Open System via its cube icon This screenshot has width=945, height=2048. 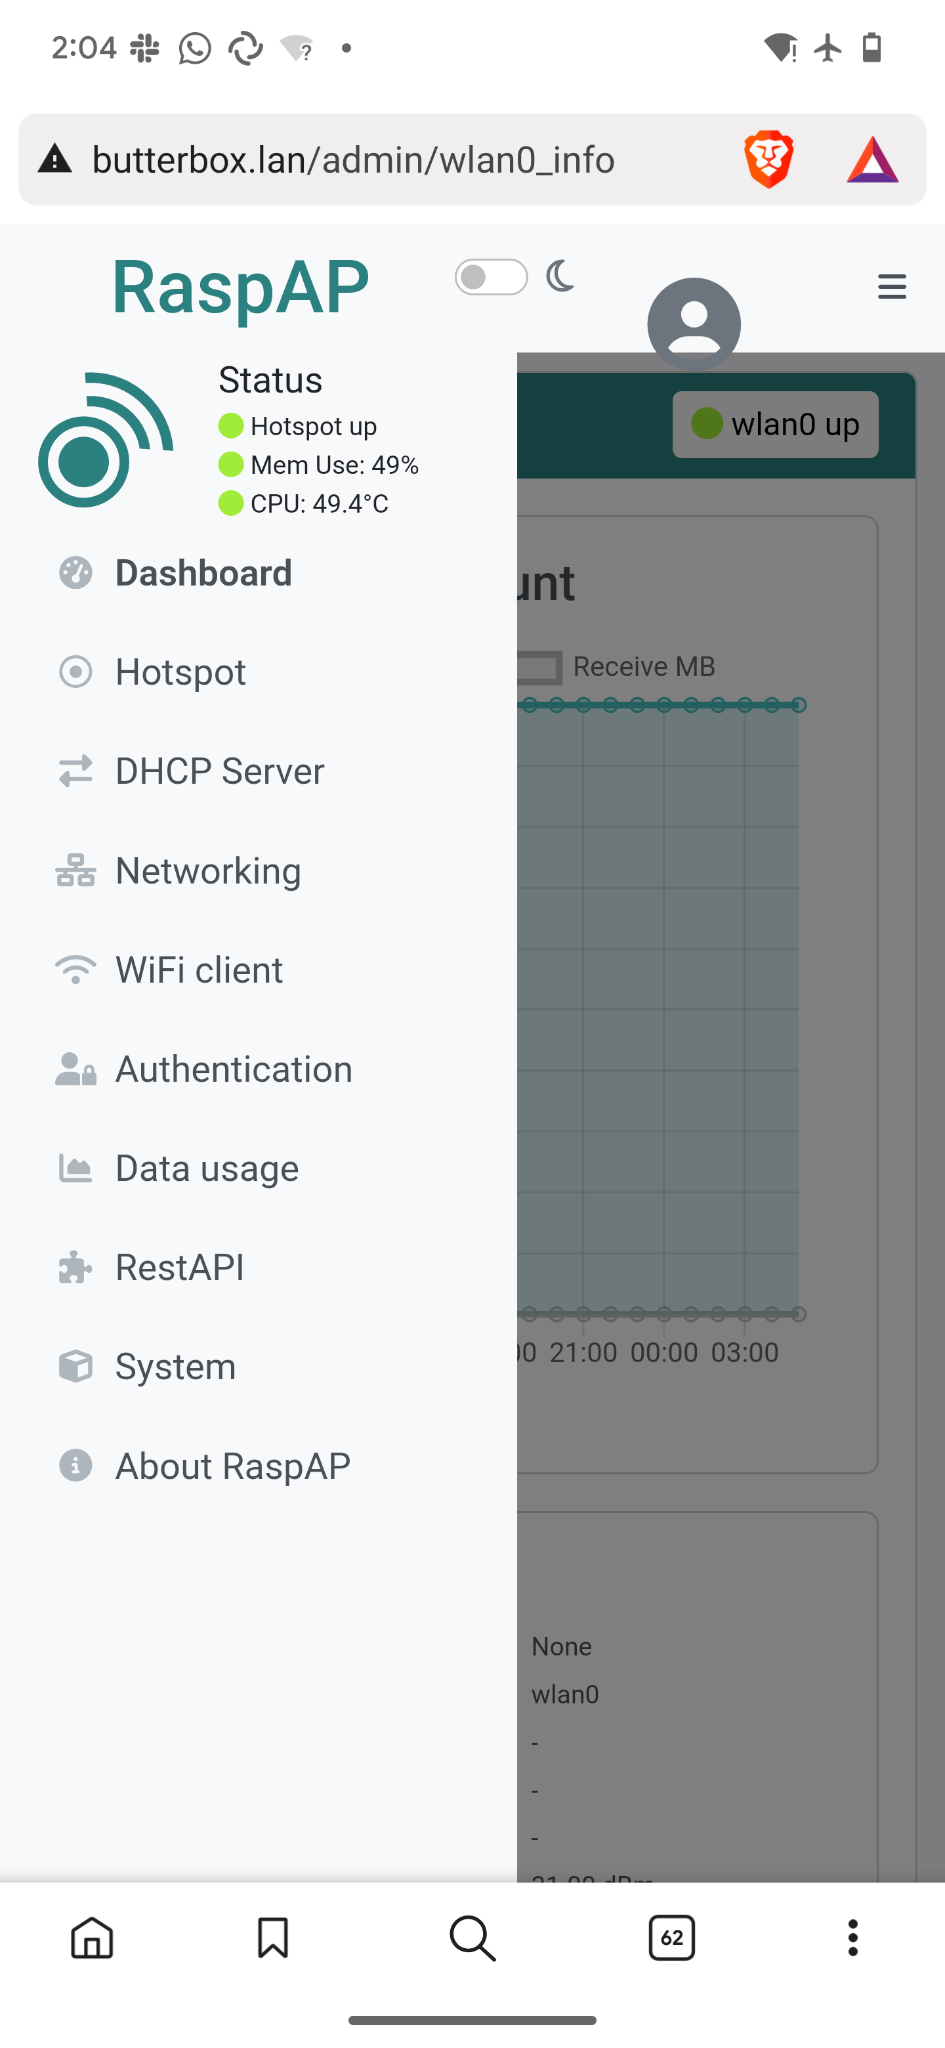(75, 1366)
